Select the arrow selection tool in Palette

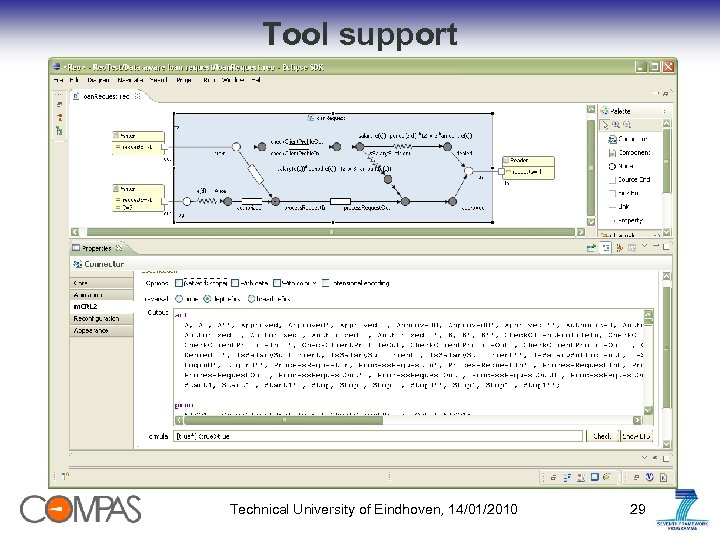(605, 124)
